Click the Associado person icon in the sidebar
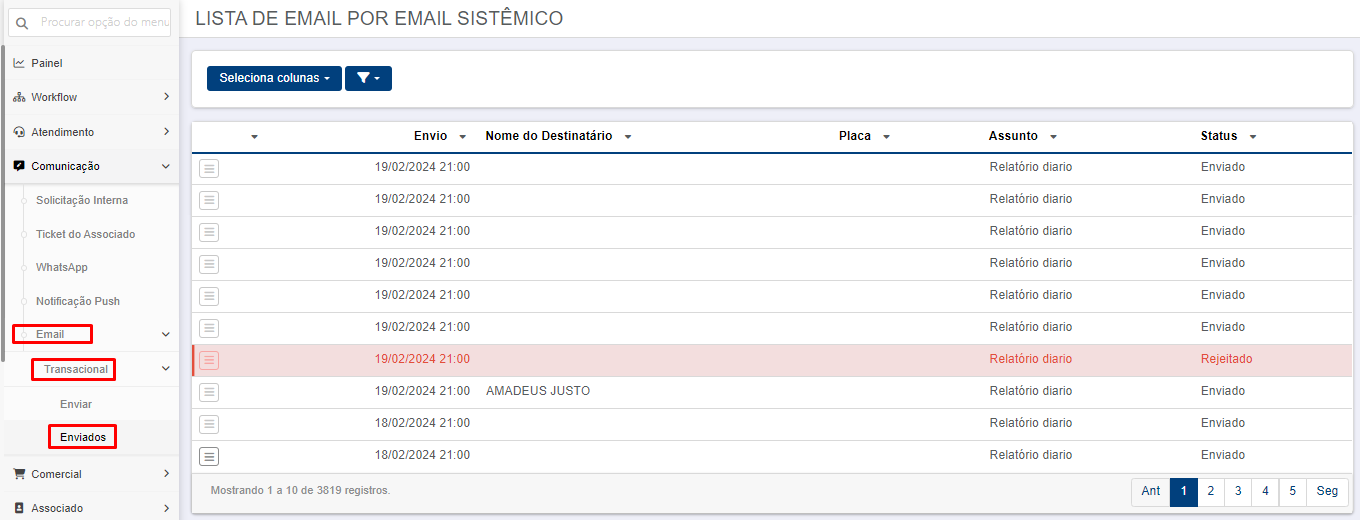This screenshot has width=1360, height=520. click(x=19, y=508)
